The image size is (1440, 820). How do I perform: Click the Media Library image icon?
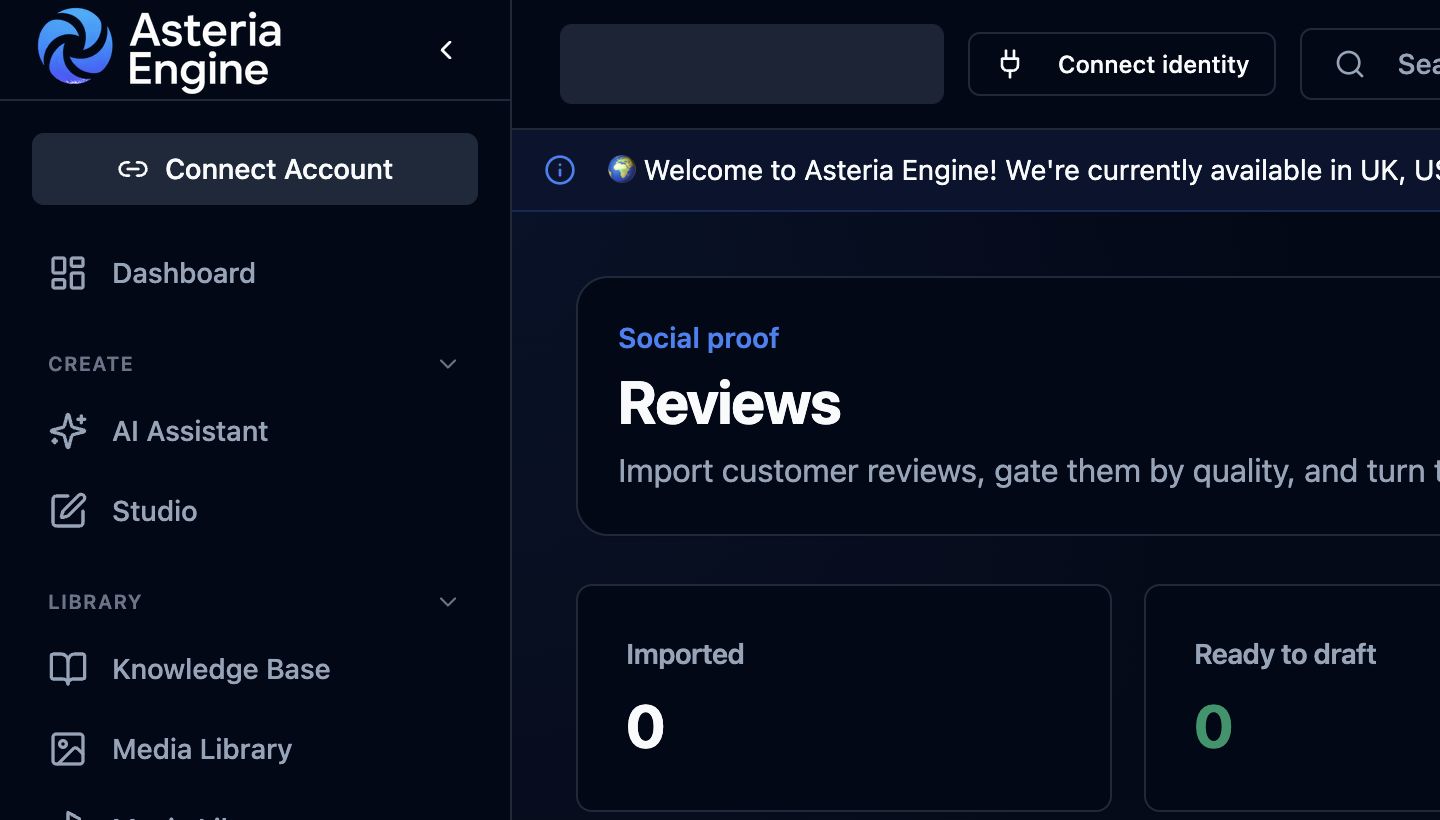point(68,749)
